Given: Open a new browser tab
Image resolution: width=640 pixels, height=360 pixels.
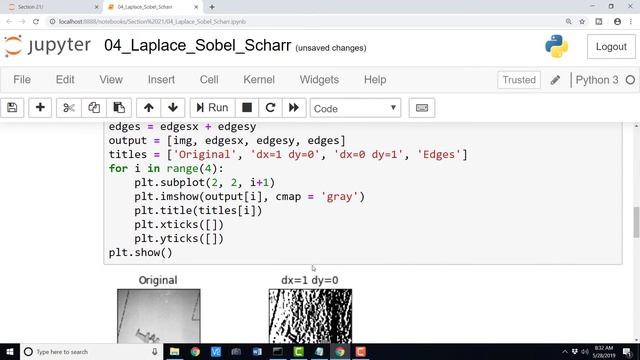Looking at the screenshot, I should 212,7.
